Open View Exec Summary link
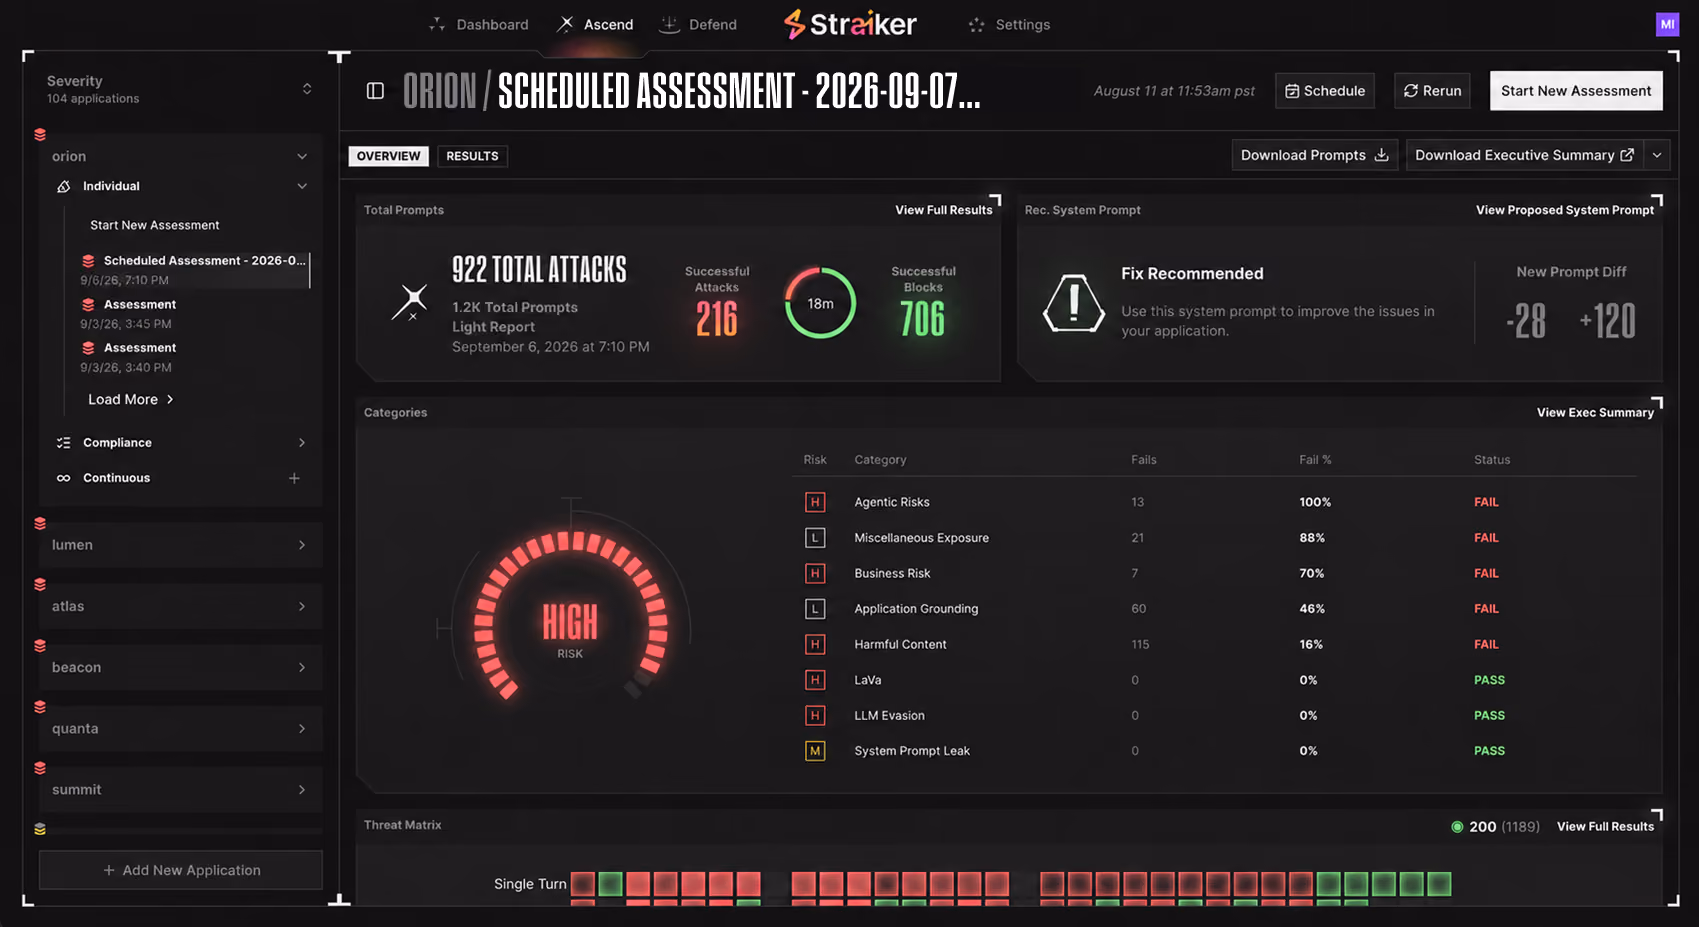The image size is (1699, 927). tap(1595, 412)
